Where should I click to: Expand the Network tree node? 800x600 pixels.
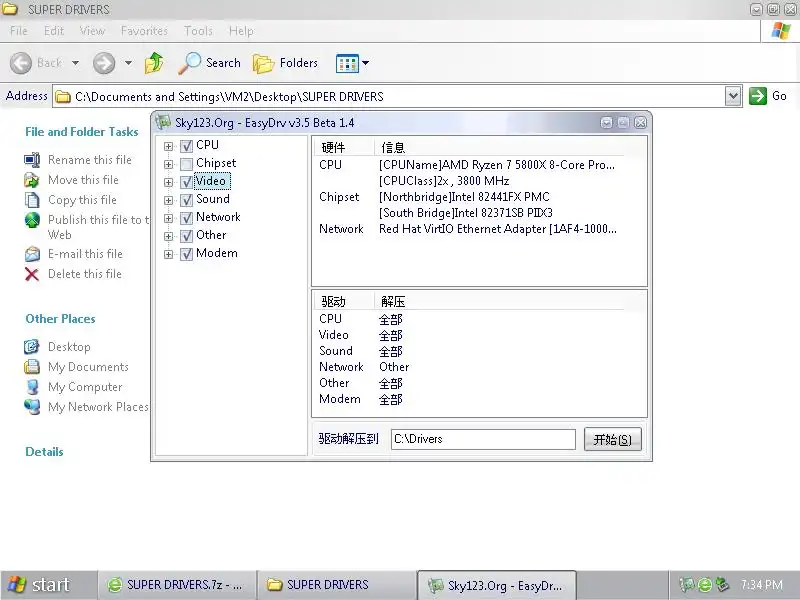168,218
